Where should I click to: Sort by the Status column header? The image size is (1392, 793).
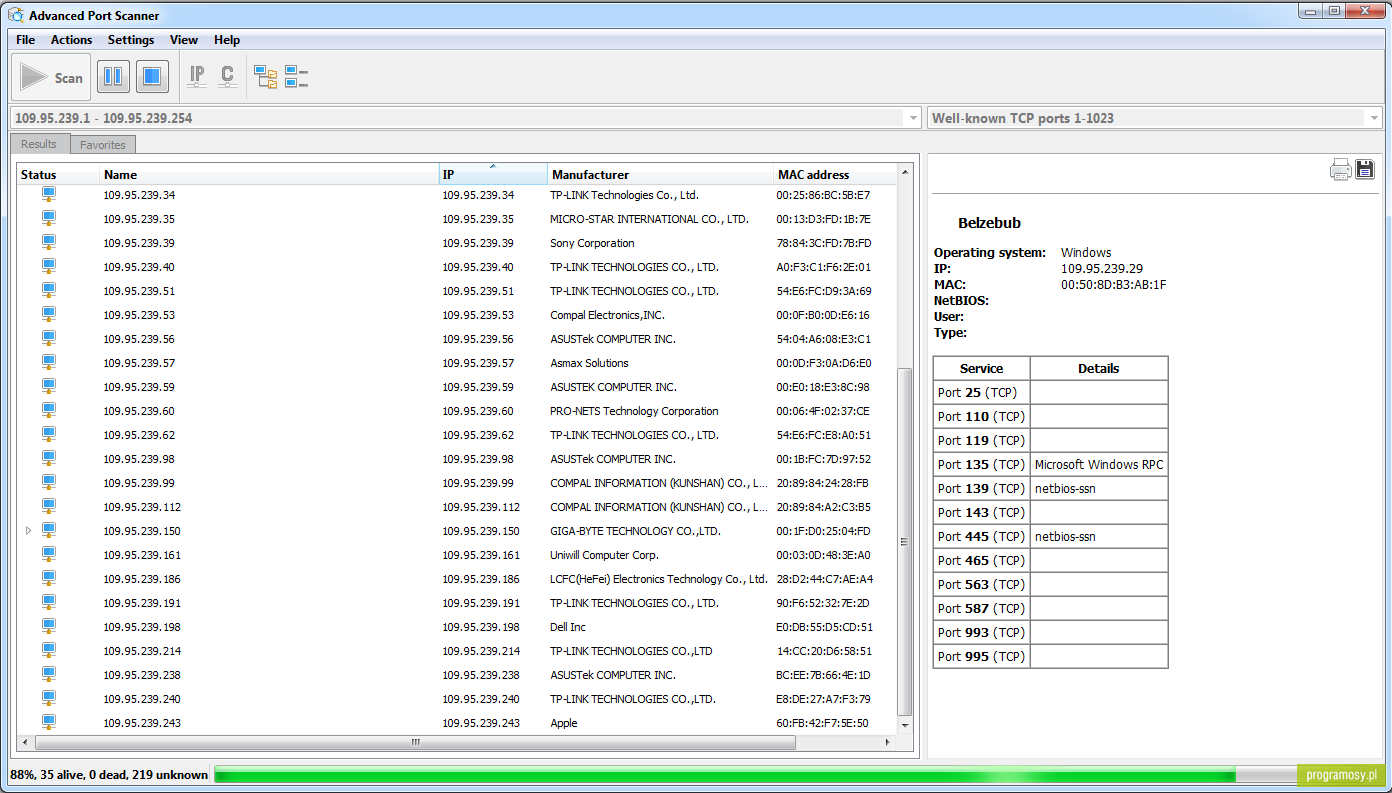click(58, 175)
